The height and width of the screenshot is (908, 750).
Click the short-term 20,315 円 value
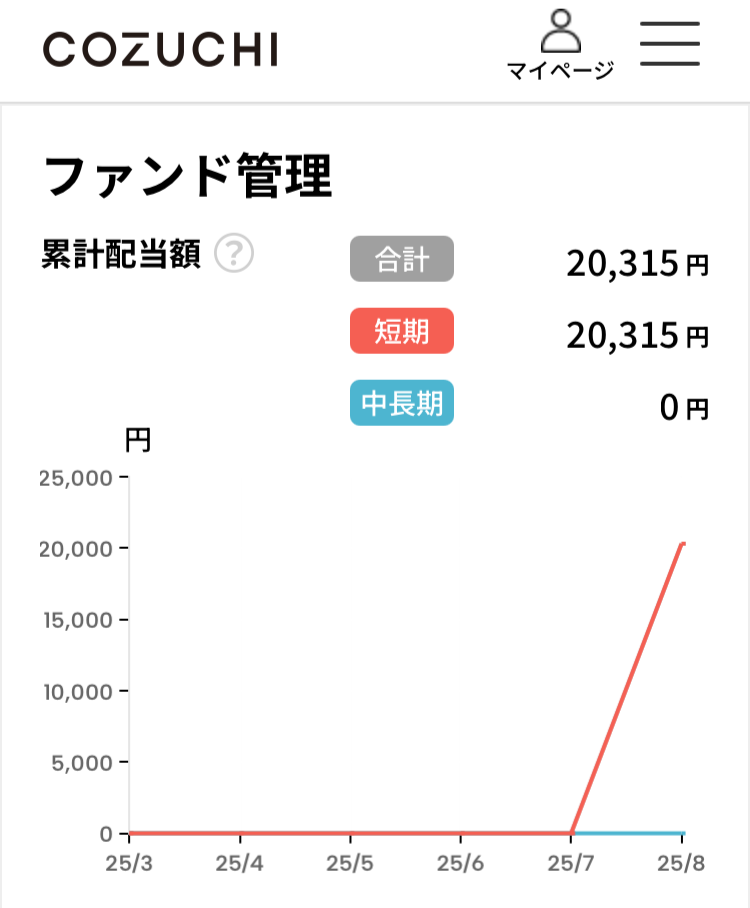[x=637, y=335]
